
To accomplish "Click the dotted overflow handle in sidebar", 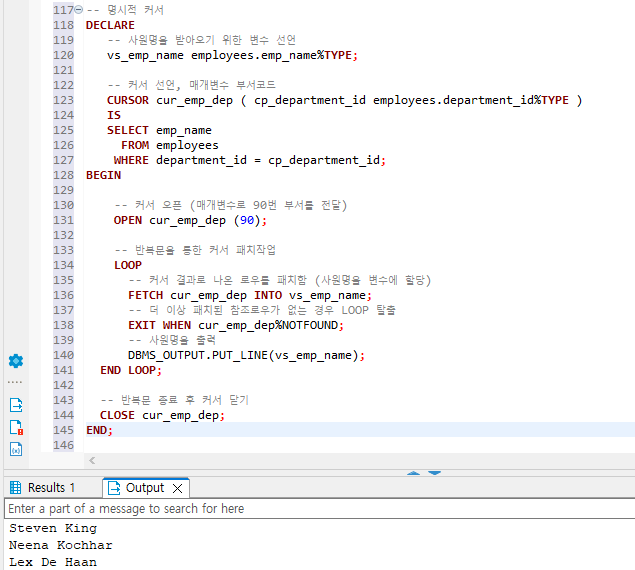I will [x=15, y=382].
